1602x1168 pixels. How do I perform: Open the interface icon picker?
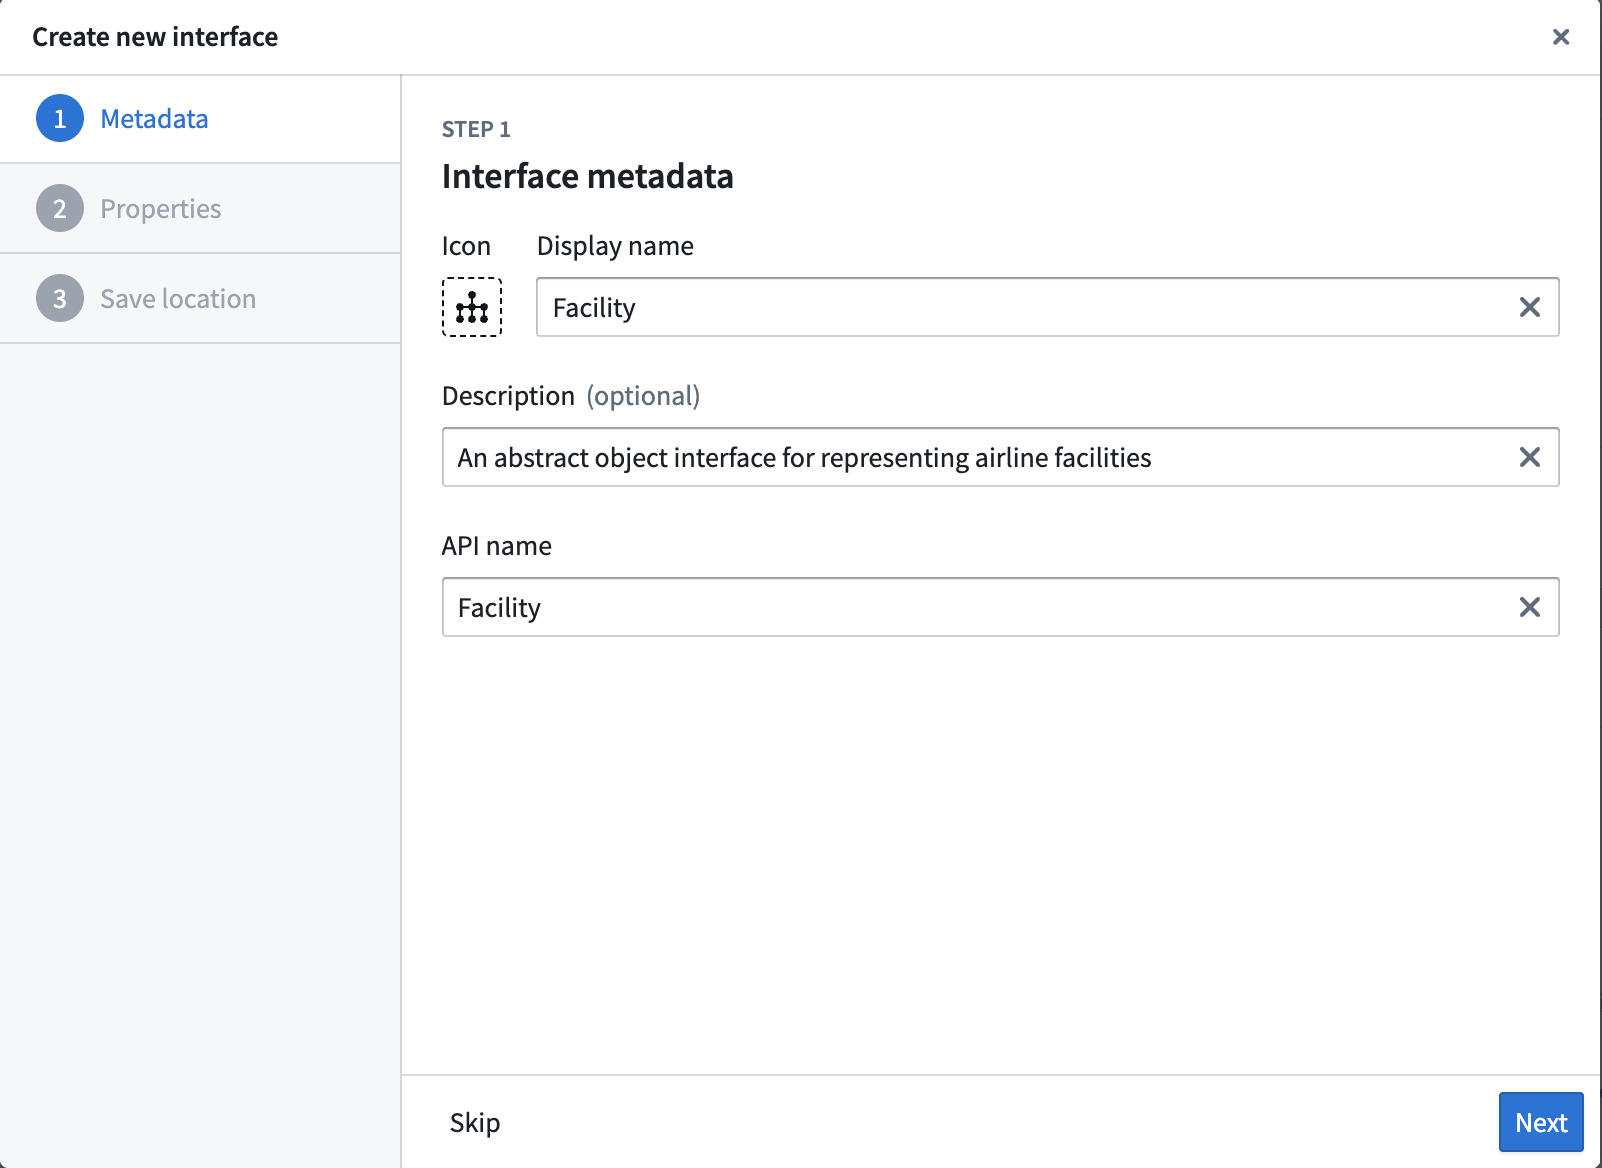[x=472, y=307]
